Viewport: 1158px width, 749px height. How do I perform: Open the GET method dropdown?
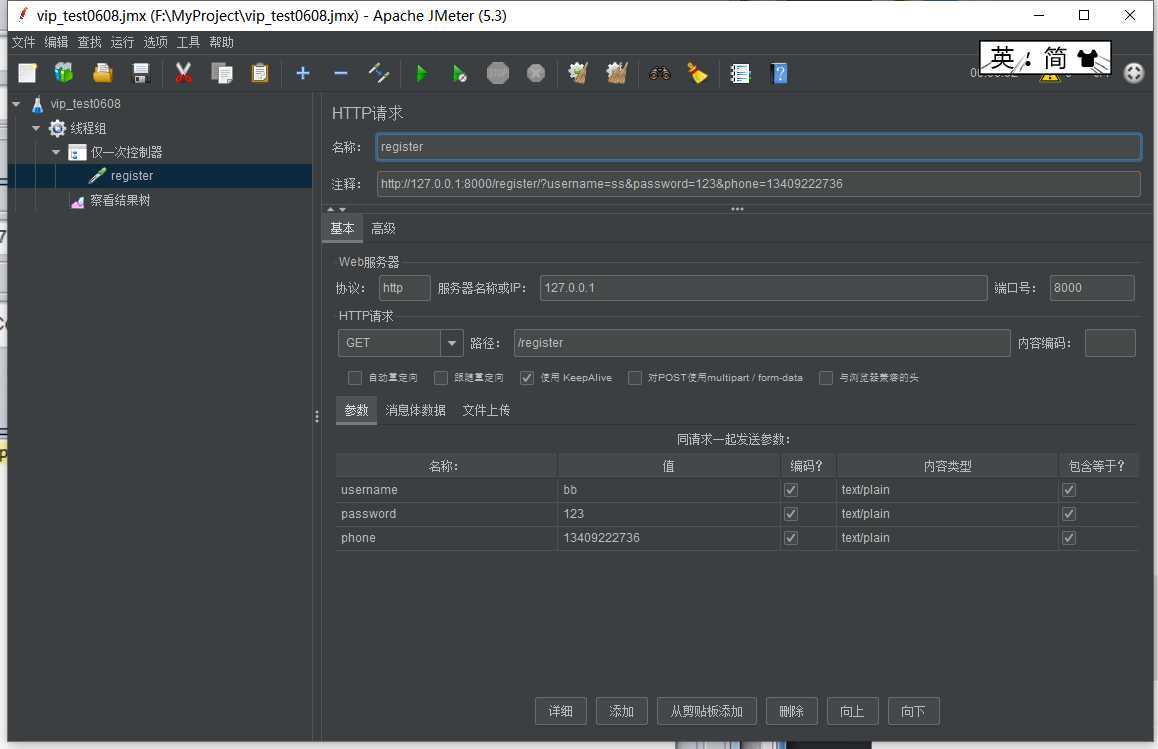[x=451, y=343]
